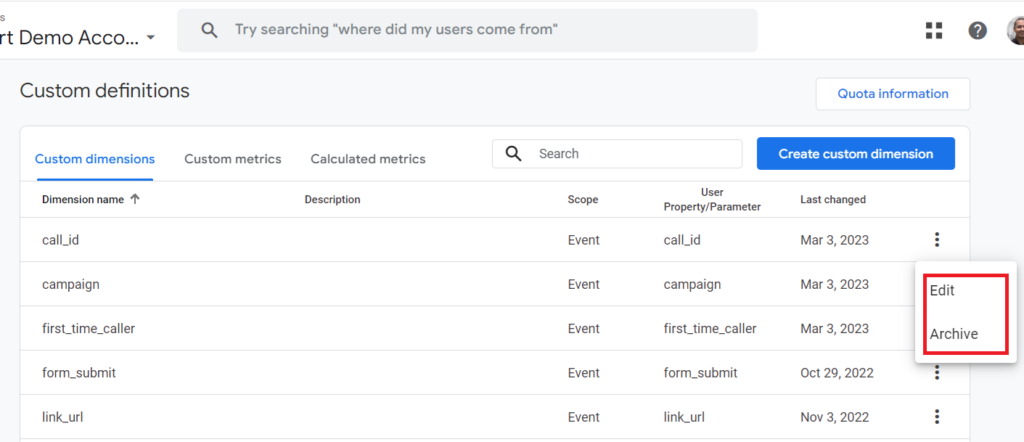Click the user profile avatar
The width and height of the screenshot is (1024, 442).
pyautogui.click(x=1016, y=31)
